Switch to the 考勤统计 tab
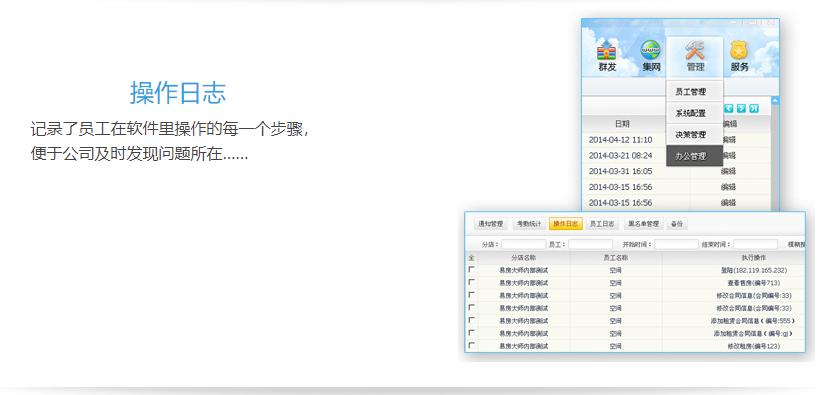 pyautogui.click(x=528, y=224)
